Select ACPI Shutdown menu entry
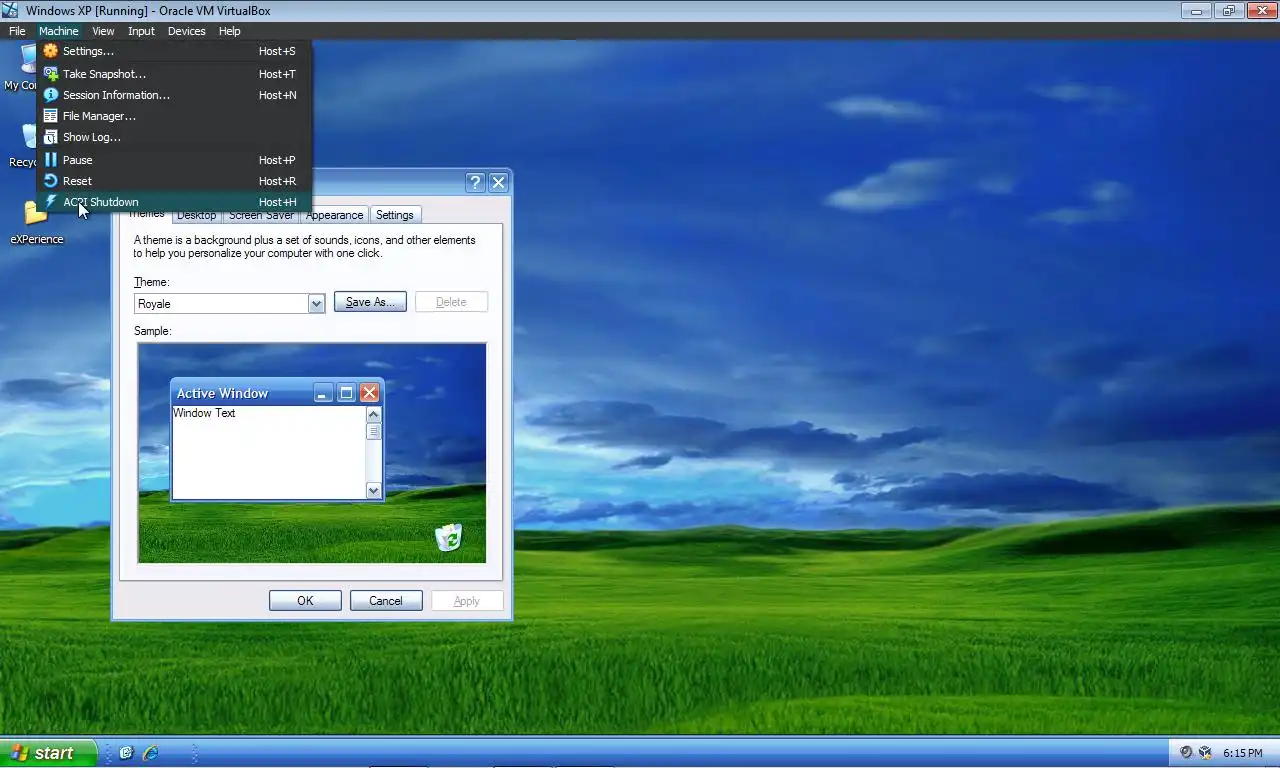1280x768 pixels. tap(175, 202)
